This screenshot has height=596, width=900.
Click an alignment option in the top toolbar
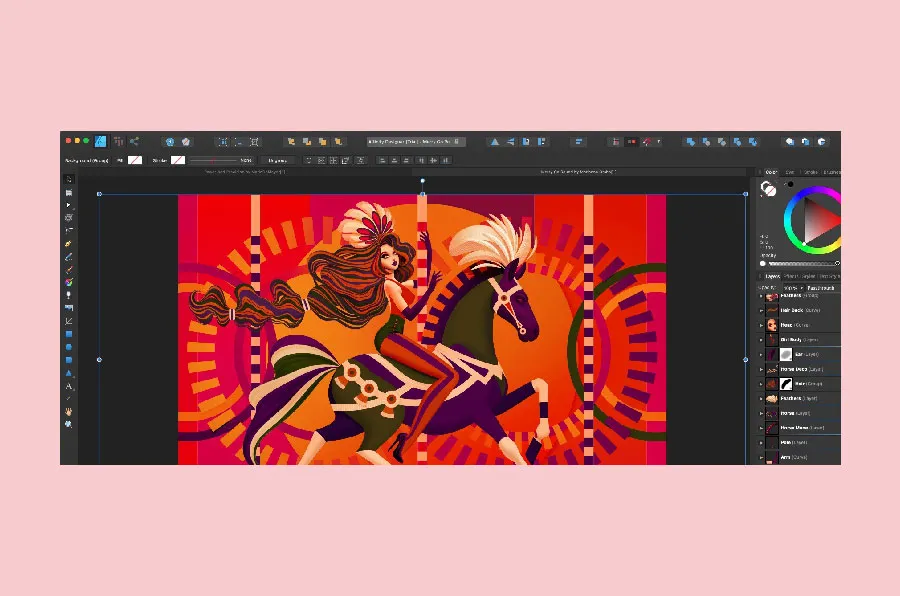579,141
